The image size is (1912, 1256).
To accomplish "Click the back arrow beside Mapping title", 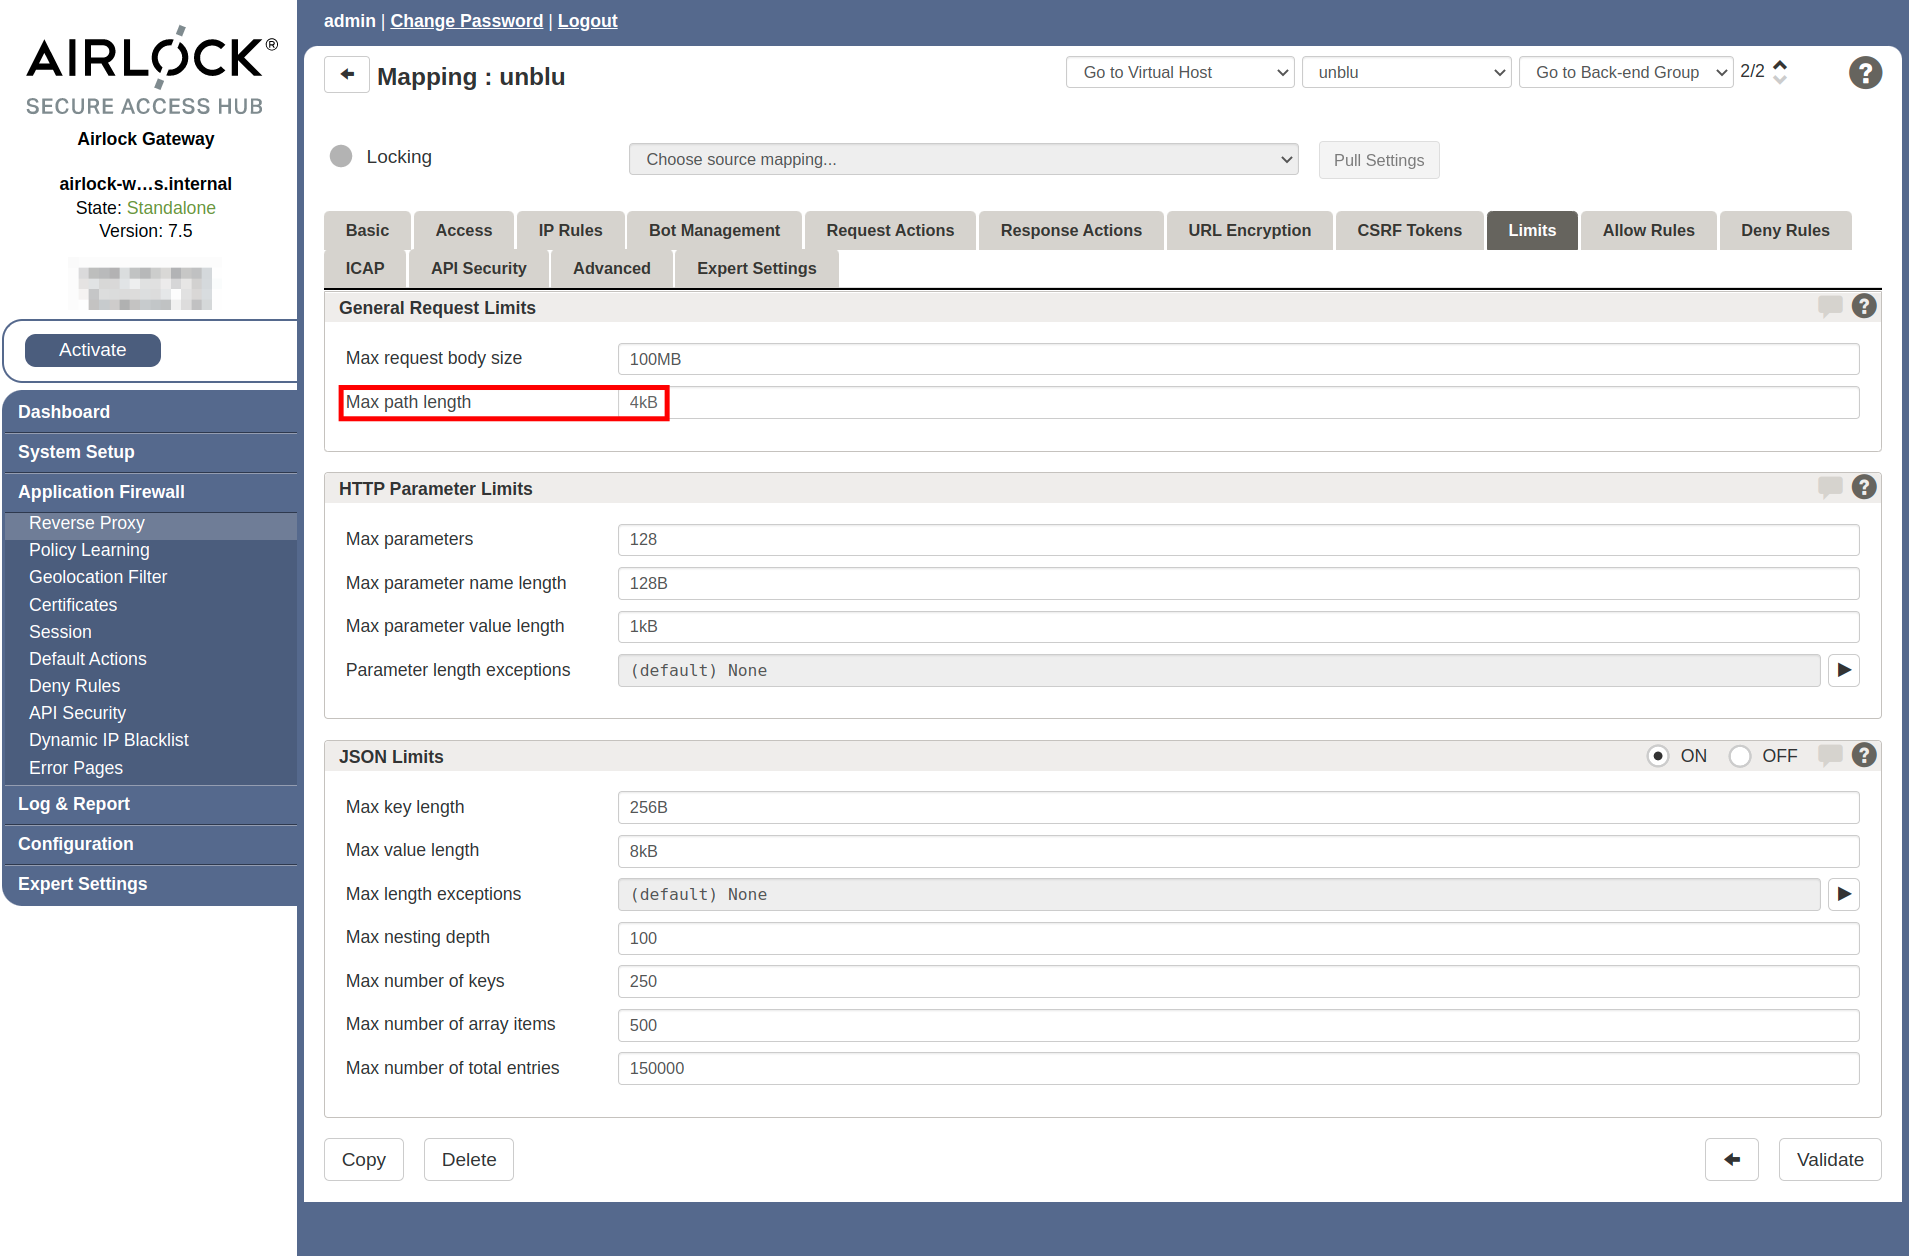I will tap(347, 75).
